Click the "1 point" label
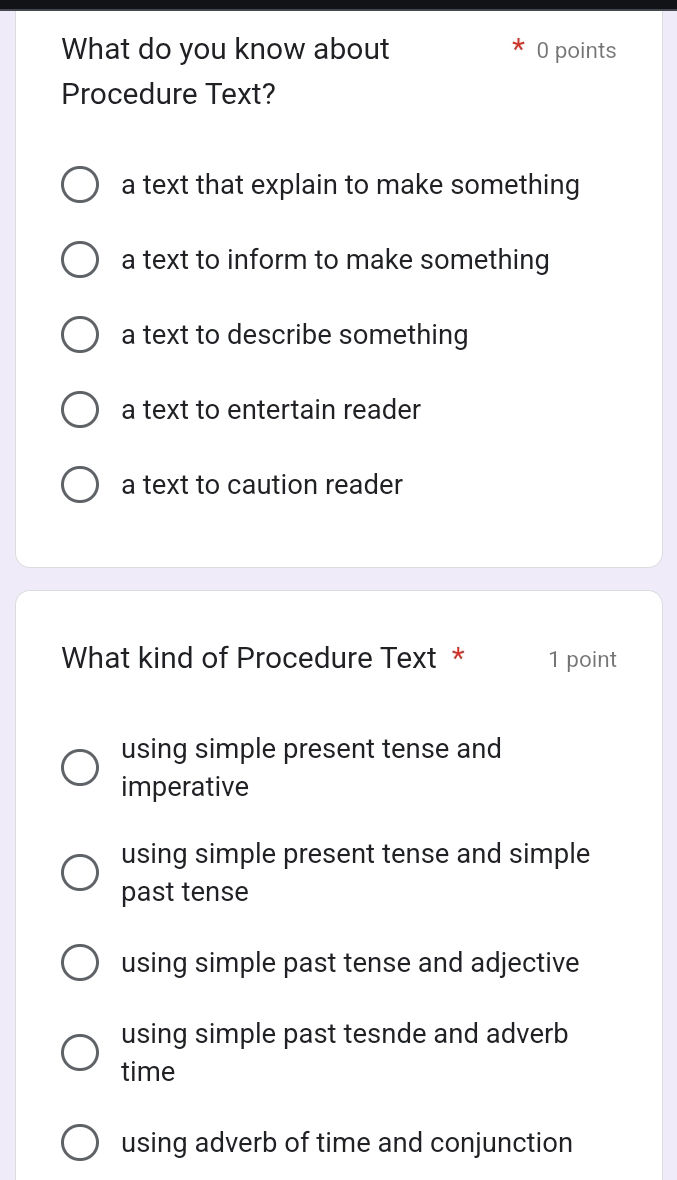 pyautogui.click(x=583, y=659)
